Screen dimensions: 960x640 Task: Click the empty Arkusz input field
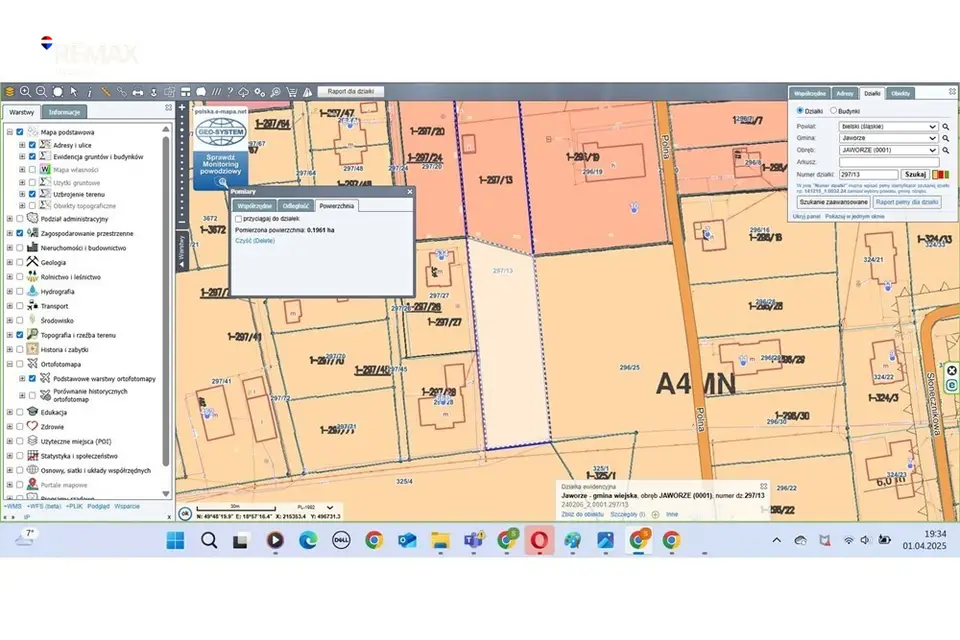888,162
